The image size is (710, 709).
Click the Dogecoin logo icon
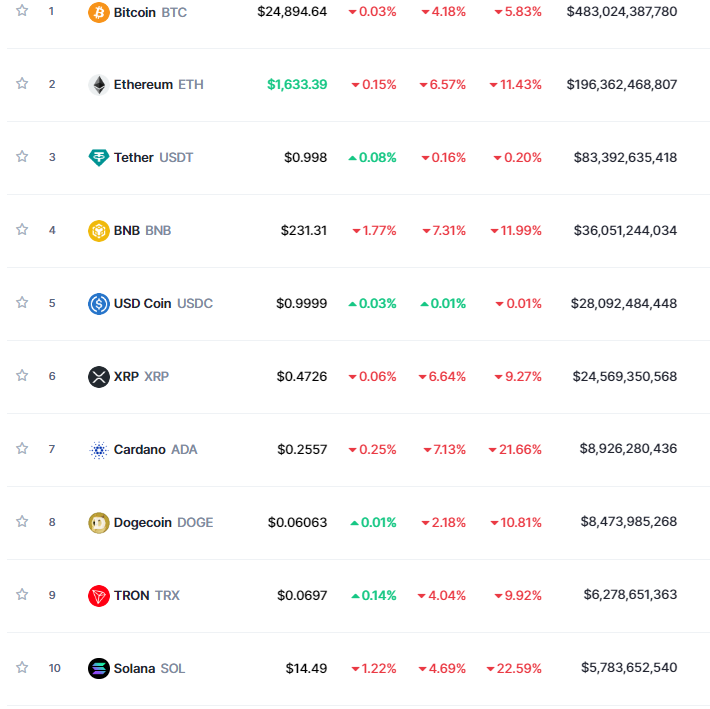(98, 522)
